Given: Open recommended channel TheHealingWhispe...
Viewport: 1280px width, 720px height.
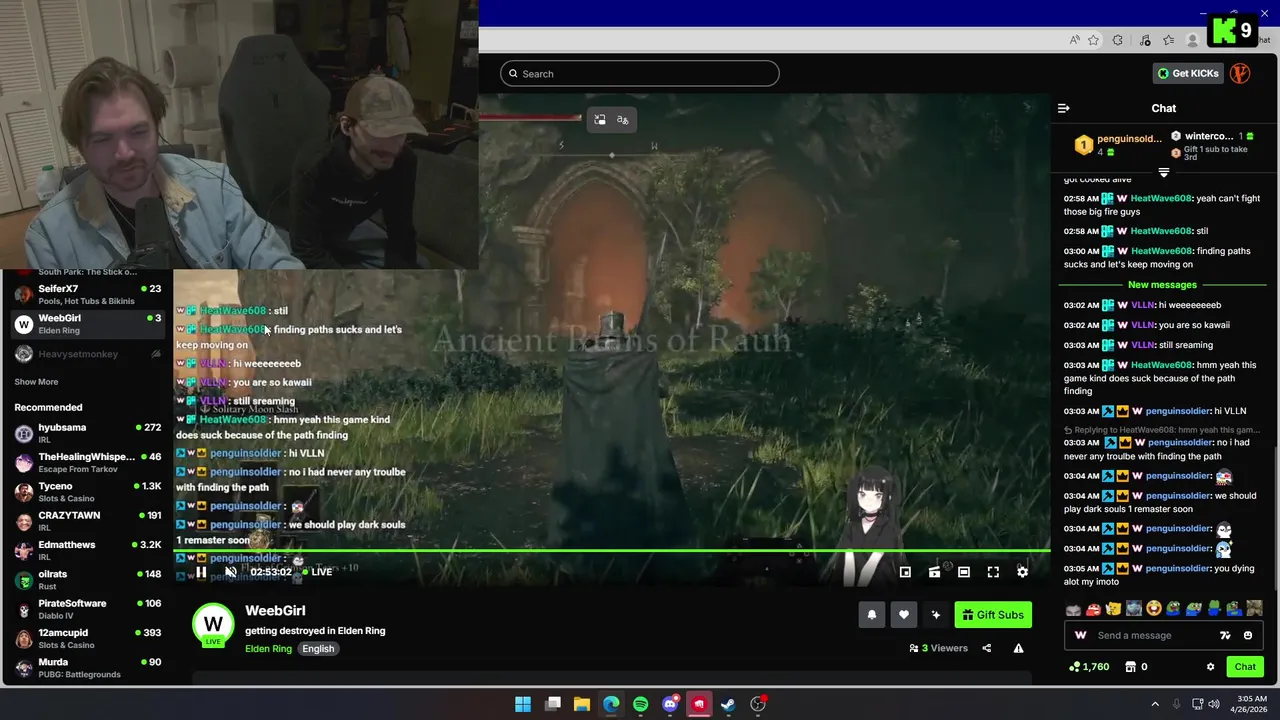Looking at the screenshot, I should pos(87,462).
